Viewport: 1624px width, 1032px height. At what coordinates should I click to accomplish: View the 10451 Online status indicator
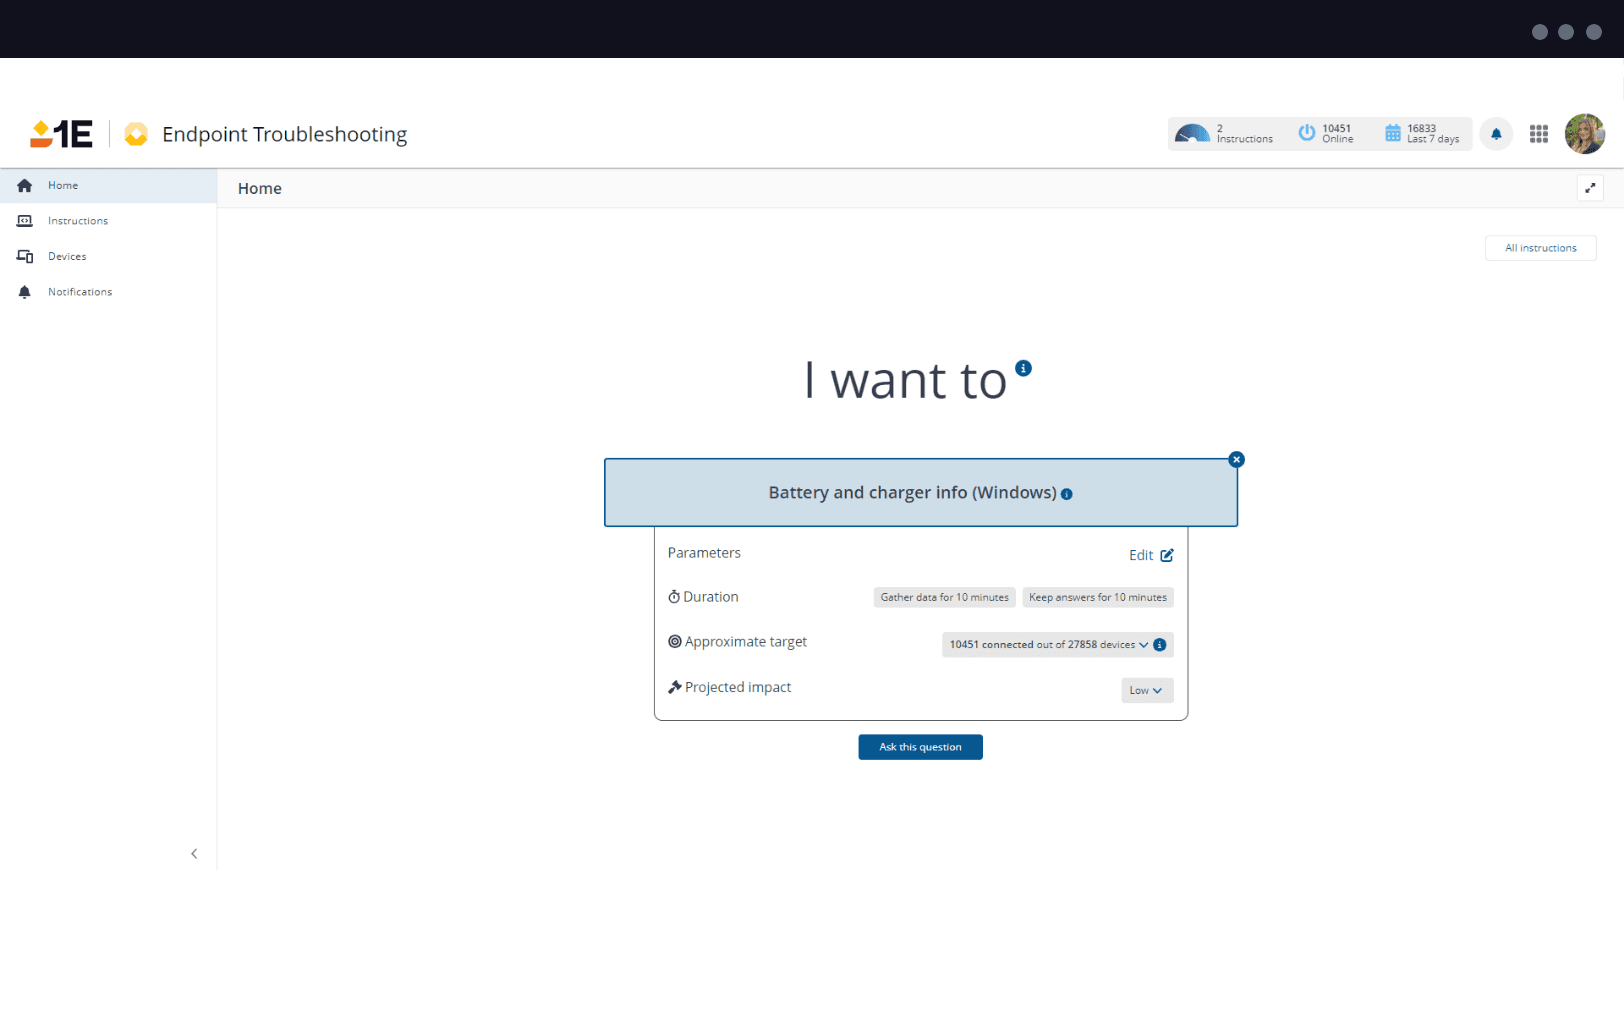(x=1327, y=133)
